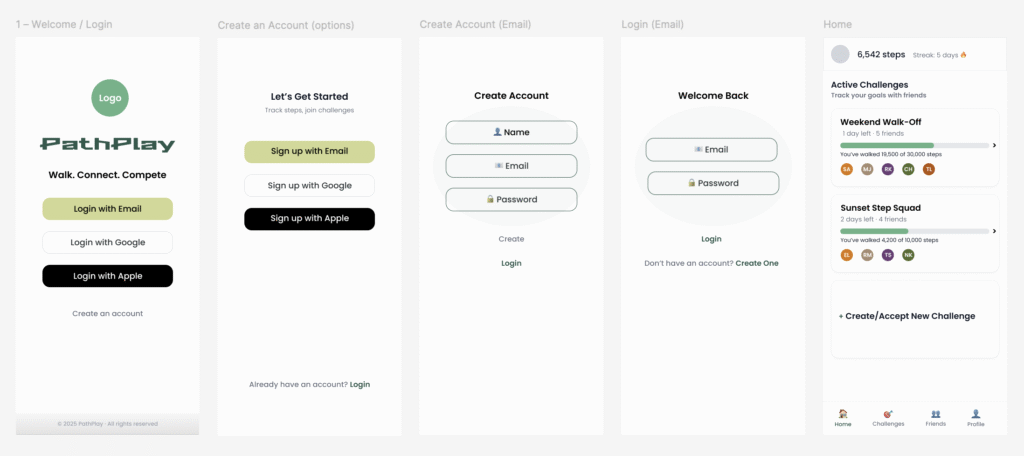This screenshot has width=1024, height=456.
Task: Click the PathPlay wordmark logo
Action: pos(108,145)
